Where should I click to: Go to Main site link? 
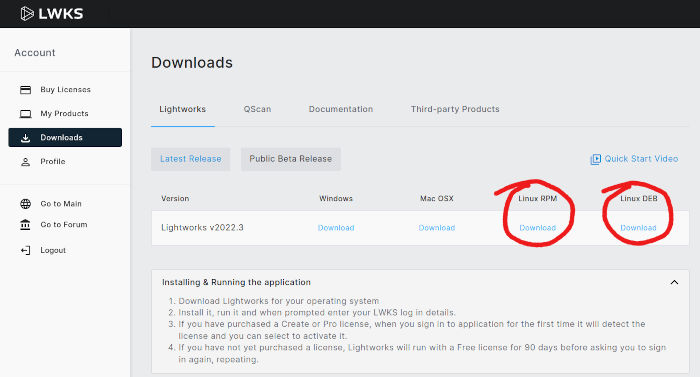coord(61,204)
